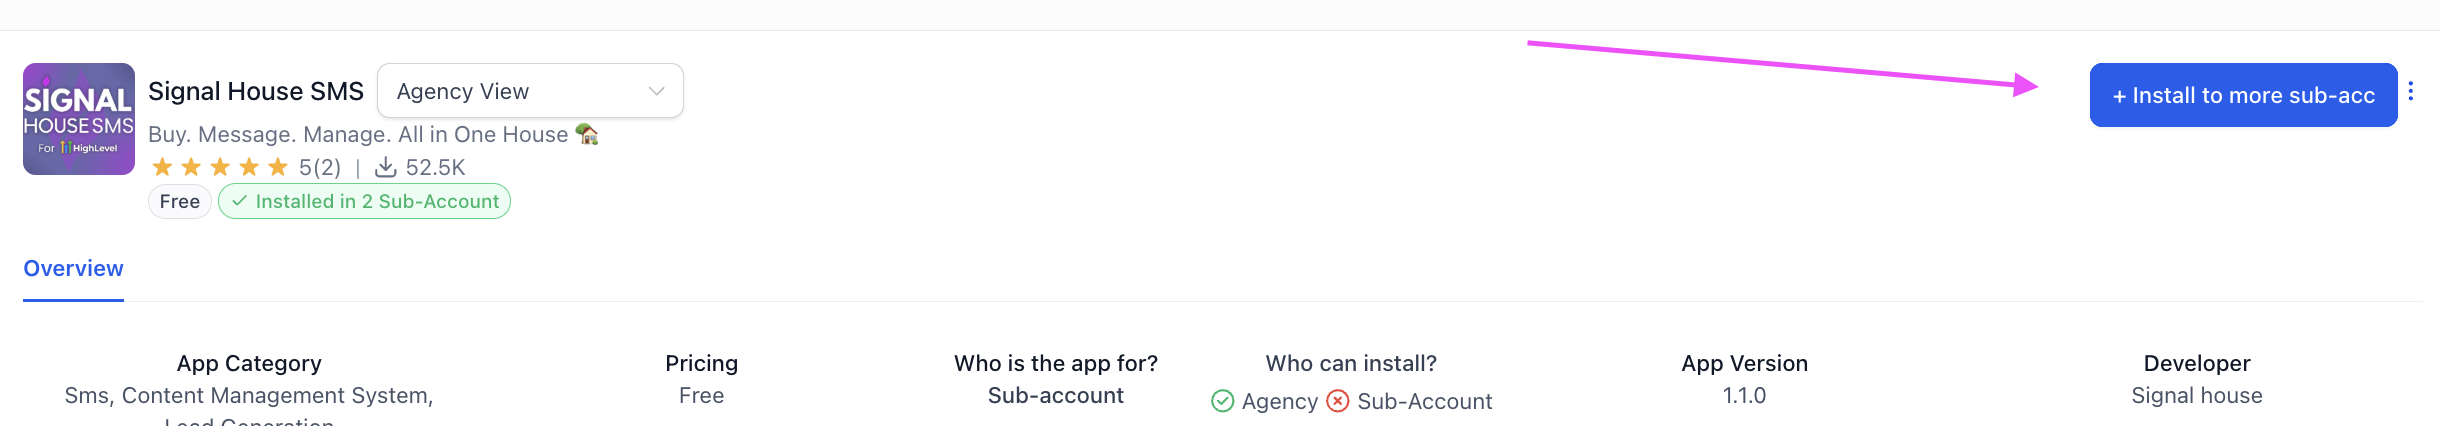Click the Free pricing badge
2440x426 pixels.
click(180, 201)
